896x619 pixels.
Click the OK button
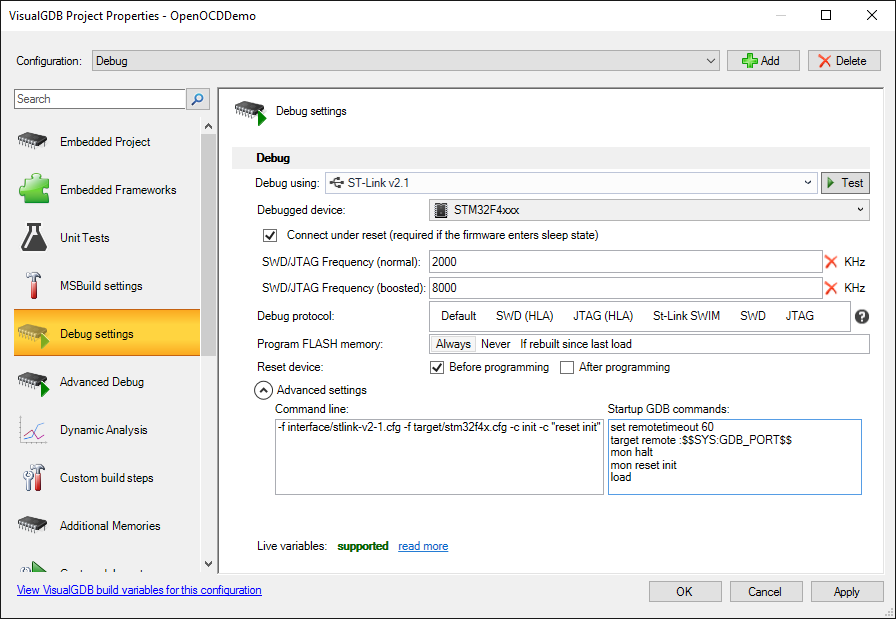685,592
